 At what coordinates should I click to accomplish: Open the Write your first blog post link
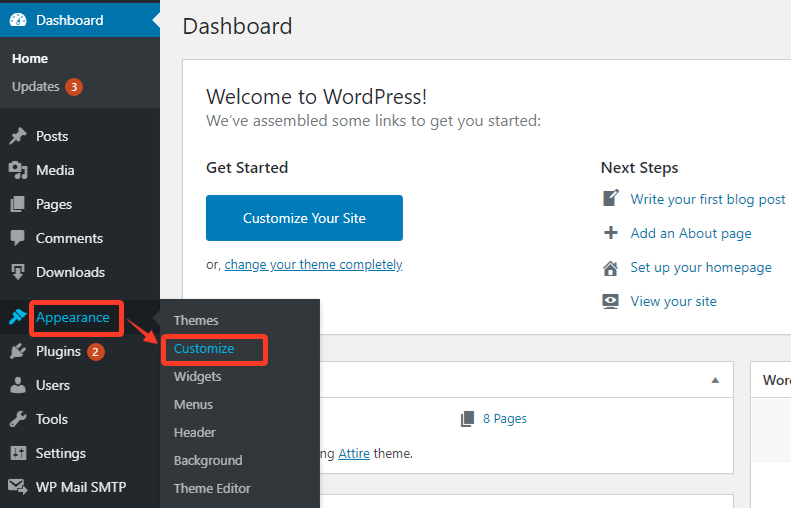(708, 199)
